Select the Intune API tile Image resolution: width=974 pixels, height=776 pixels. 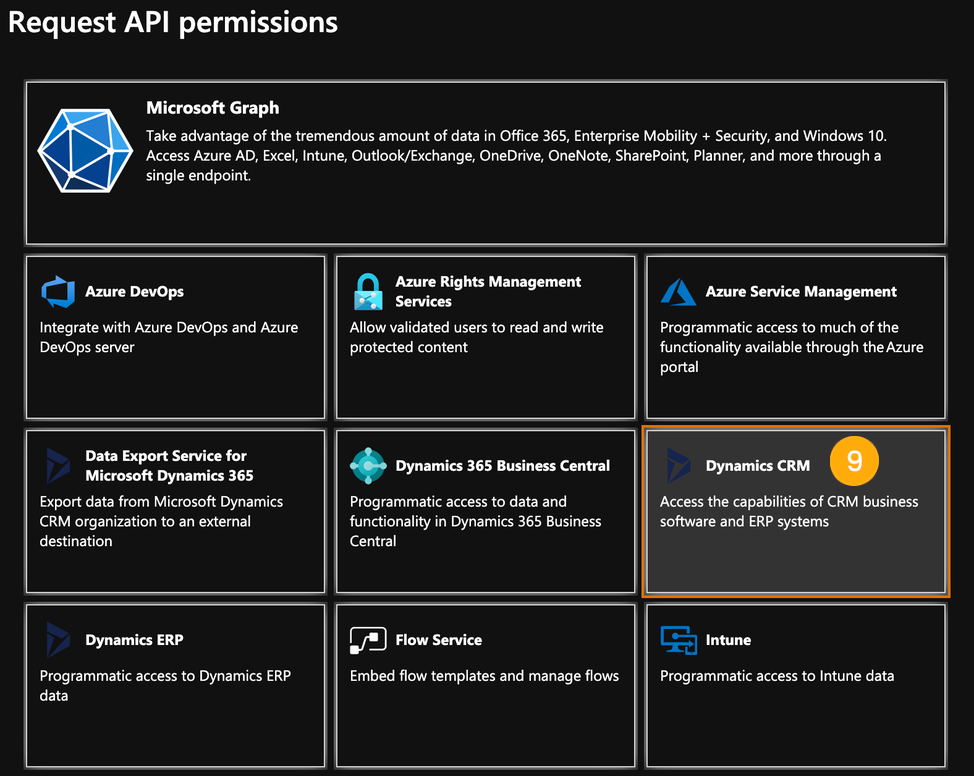[795, 685]
